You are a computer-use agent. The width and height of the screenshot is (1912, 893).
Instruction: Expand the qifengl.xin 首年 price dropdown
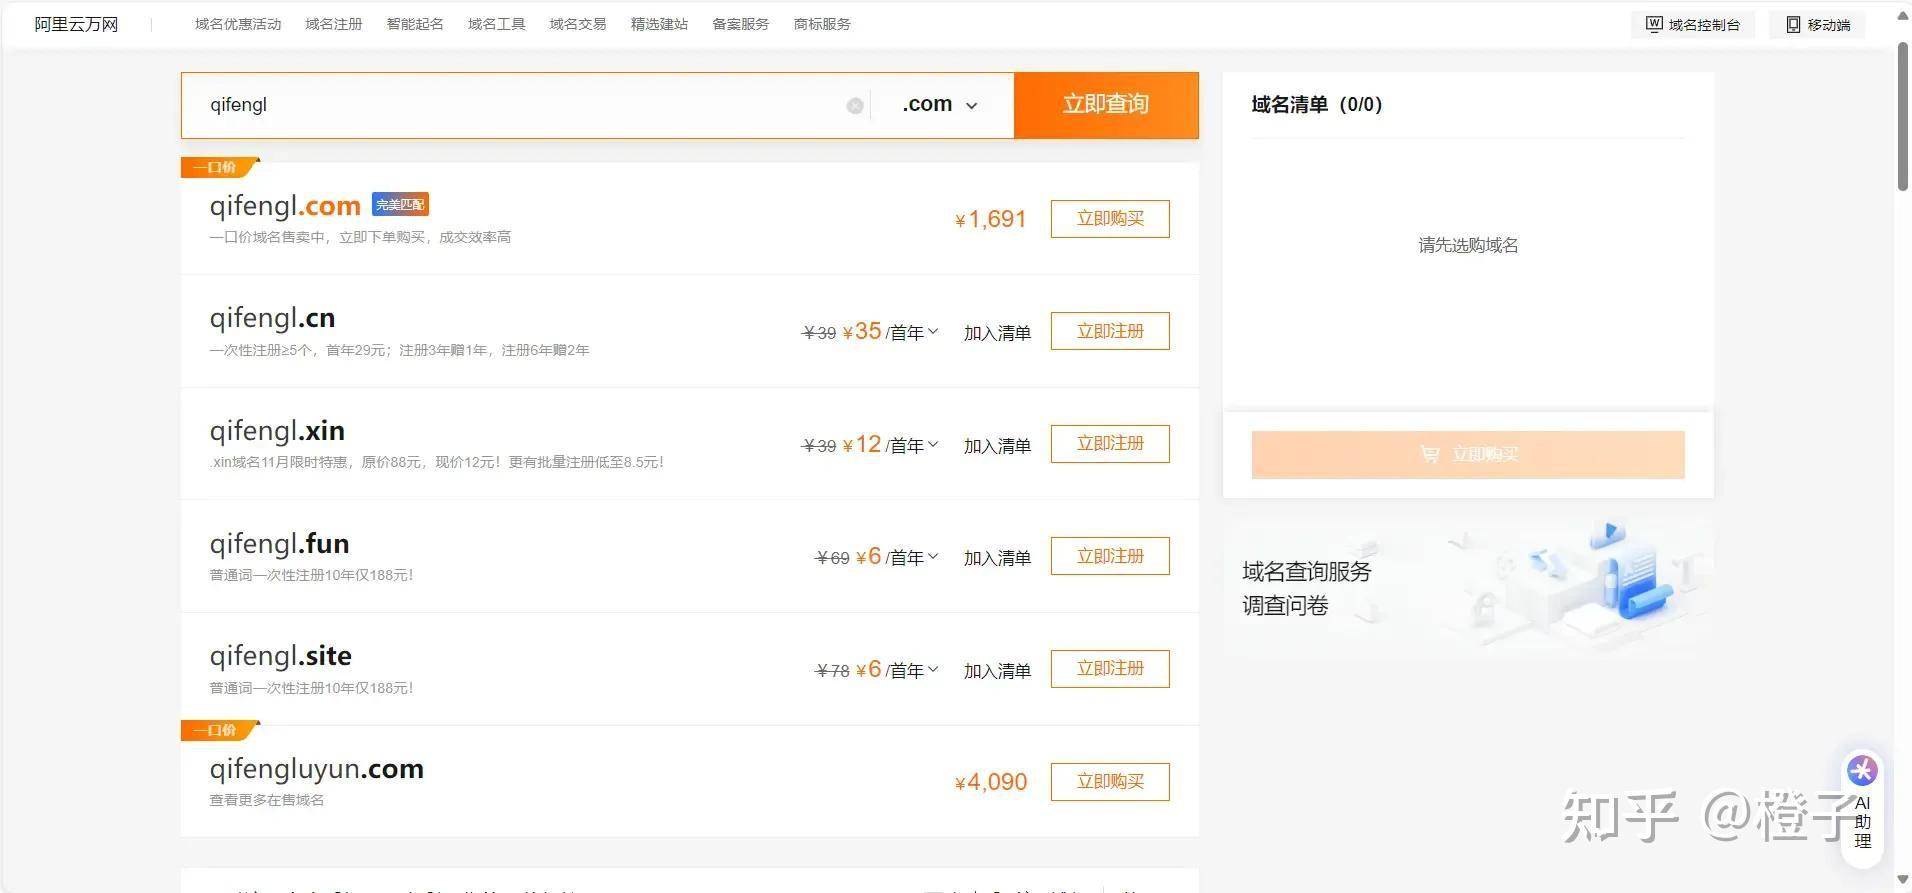click(933, 444)
